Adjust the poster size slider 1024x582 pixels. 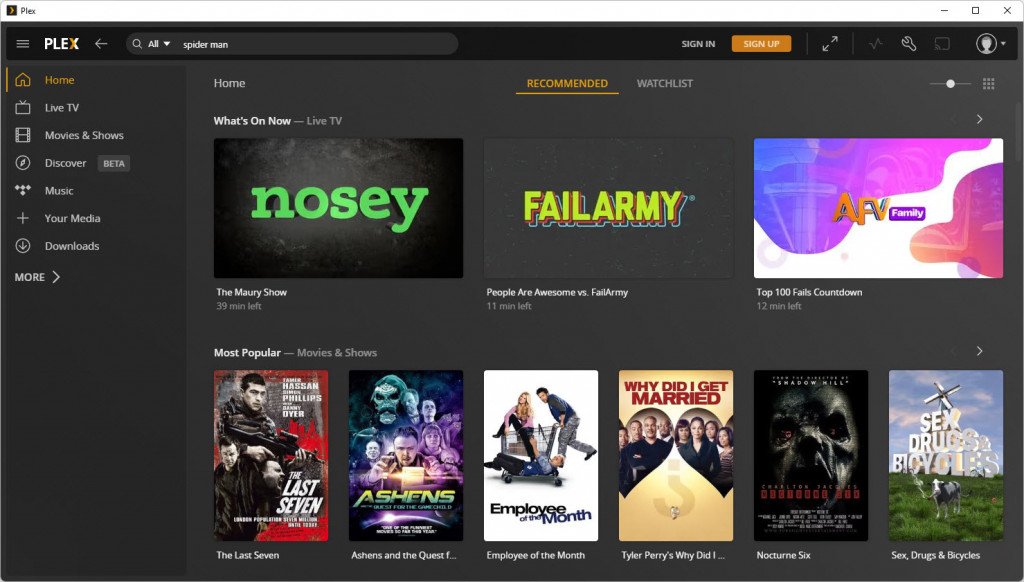click(950, 84)
